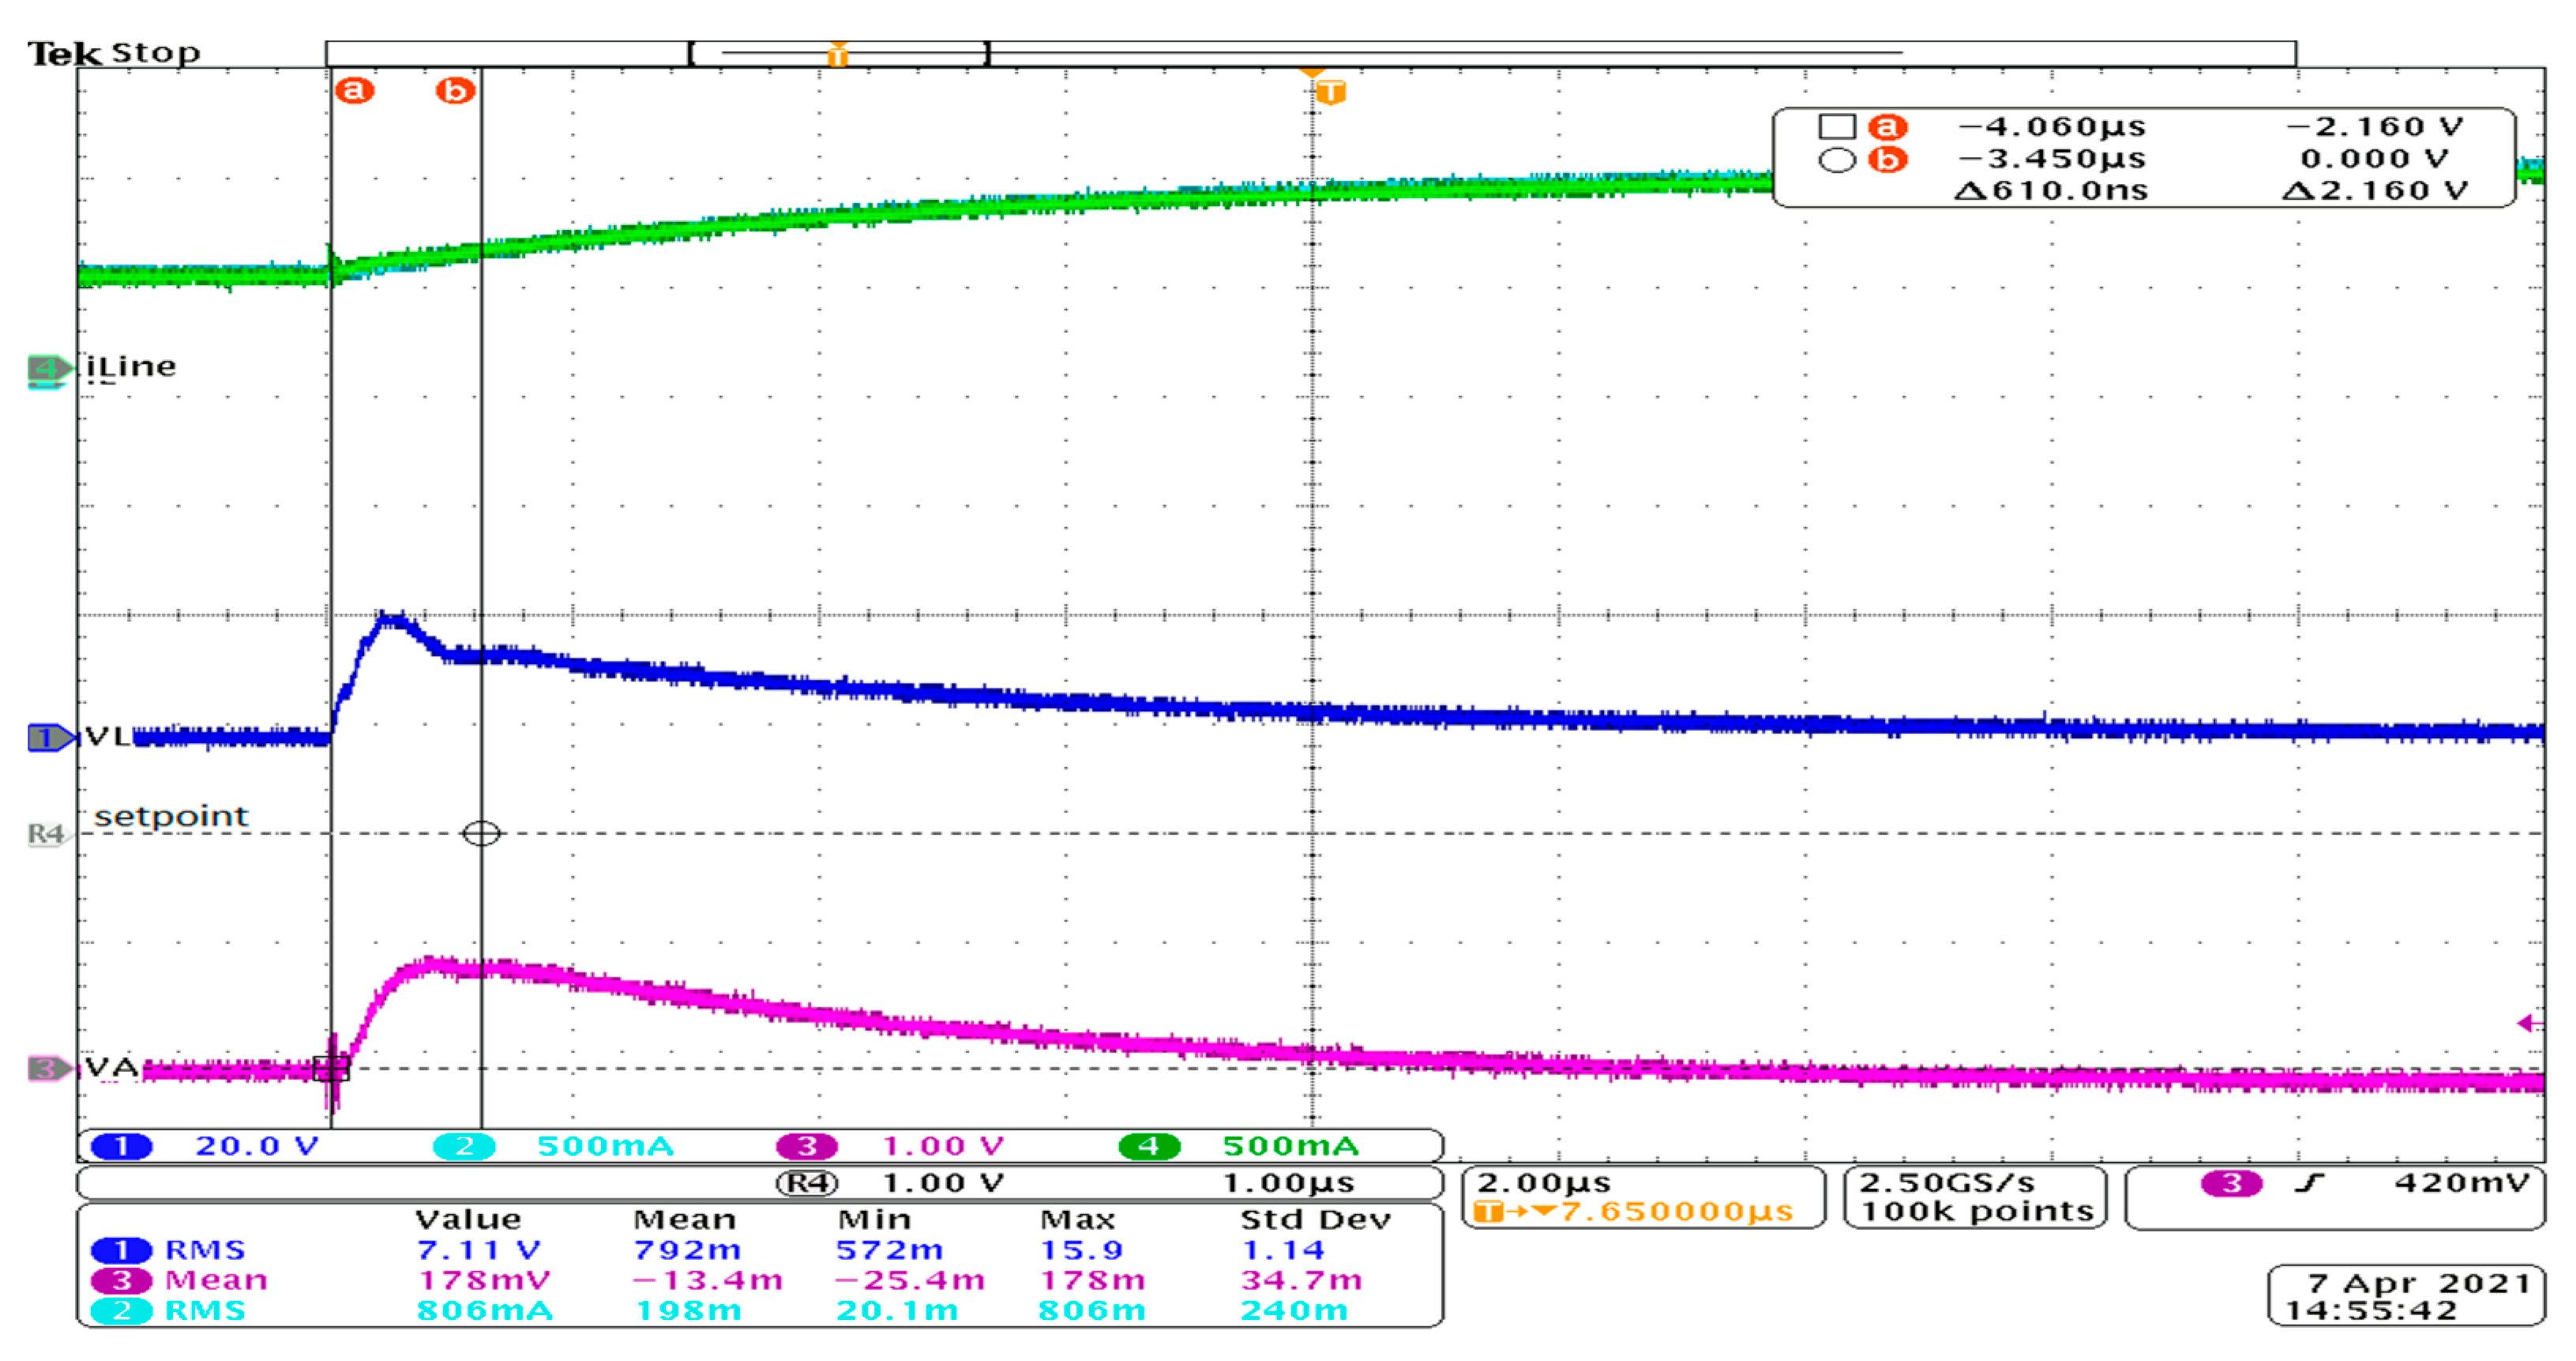The width and height of the screenshot is (2576, 1361).
Task: Toggle channel 2 500mA badge
Action: click(464, 1146)
